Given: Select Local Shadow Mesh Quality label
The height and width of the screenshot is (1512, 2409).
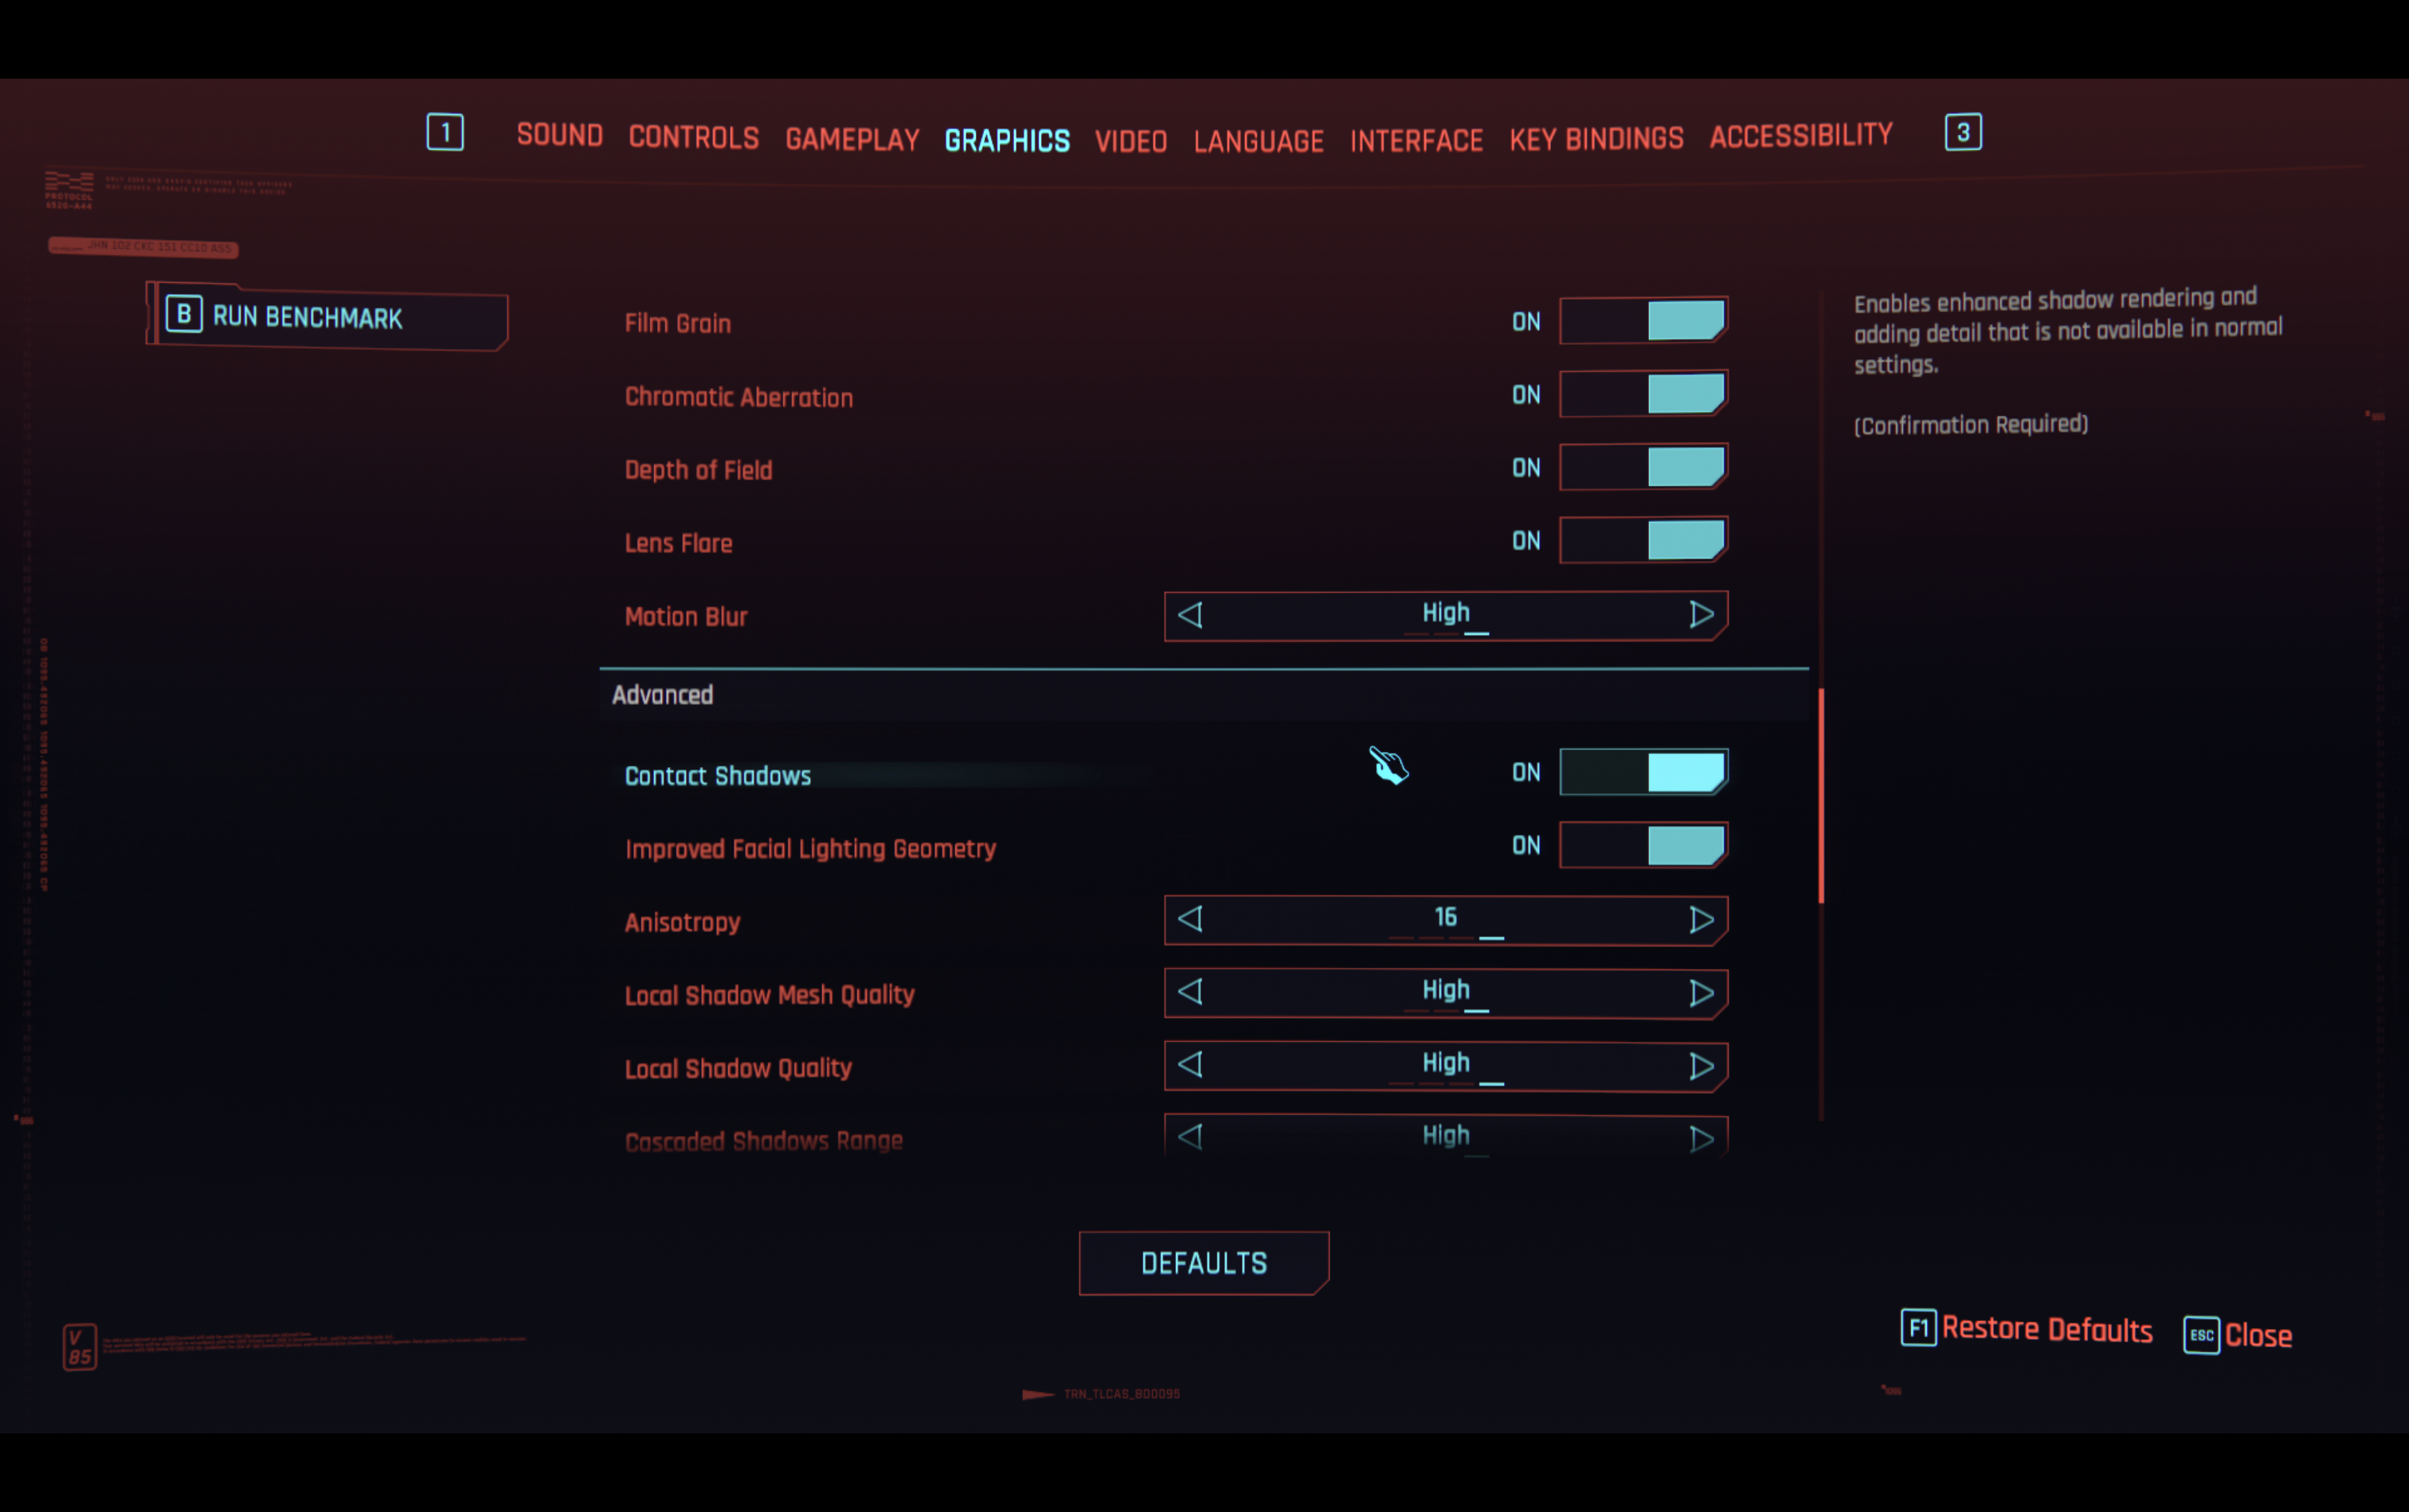Looking at the screenshot, I should coord(769,995).
